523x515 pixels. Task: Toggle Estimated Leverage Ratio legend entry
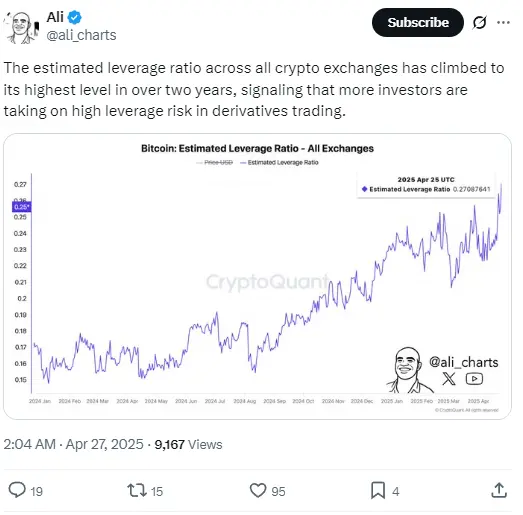coord(280,162)
